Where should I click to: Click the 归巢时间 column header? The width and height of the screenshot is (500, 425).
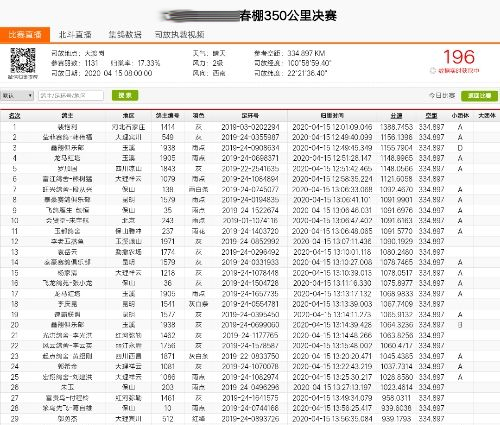[x=332, y=116]
